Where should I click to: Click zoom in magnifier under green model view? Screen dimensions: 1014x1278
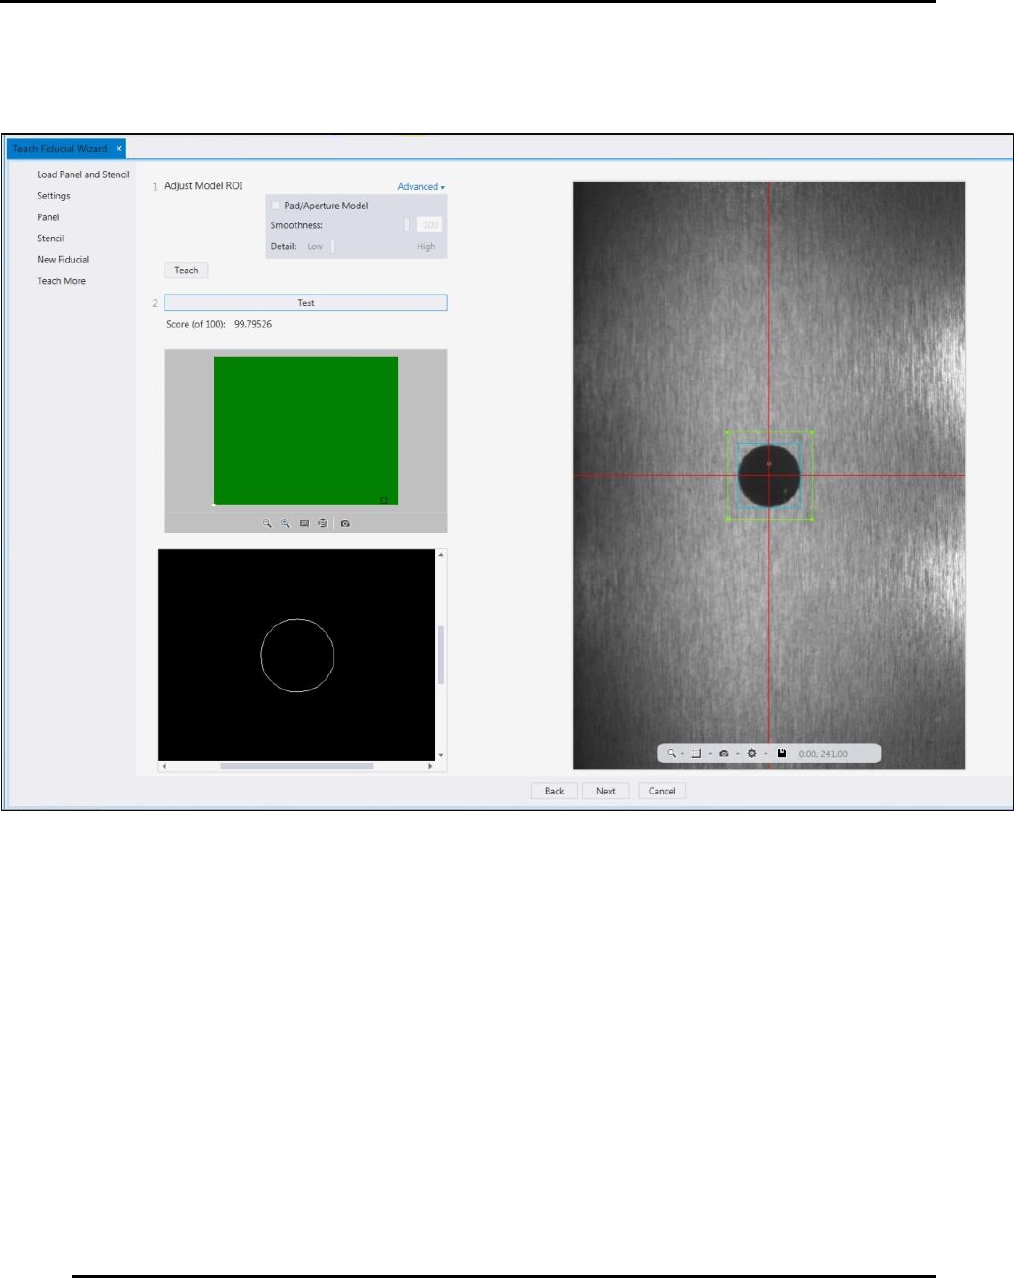285,523
